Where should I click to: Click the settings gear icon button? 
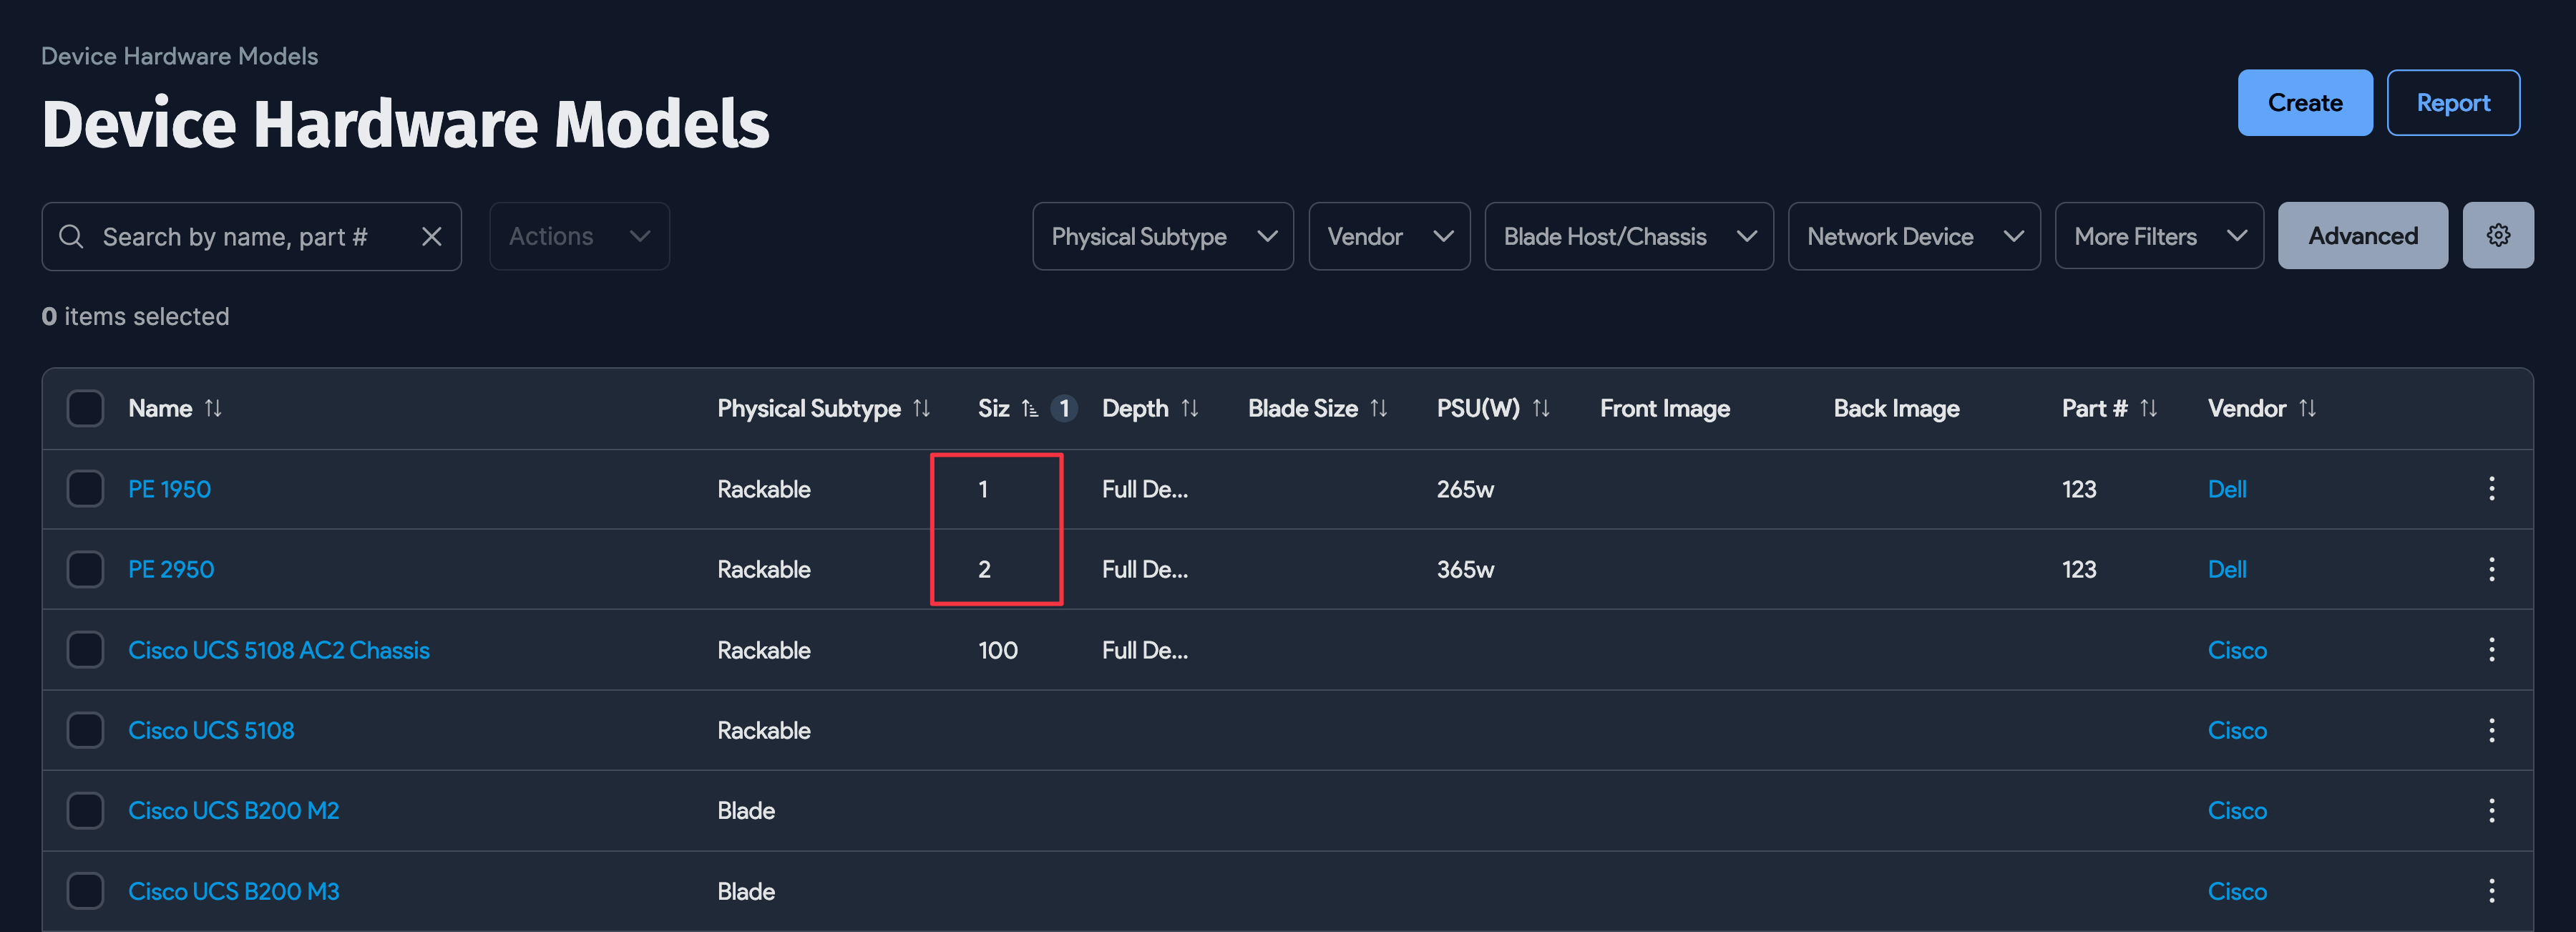pos(2497,236)
